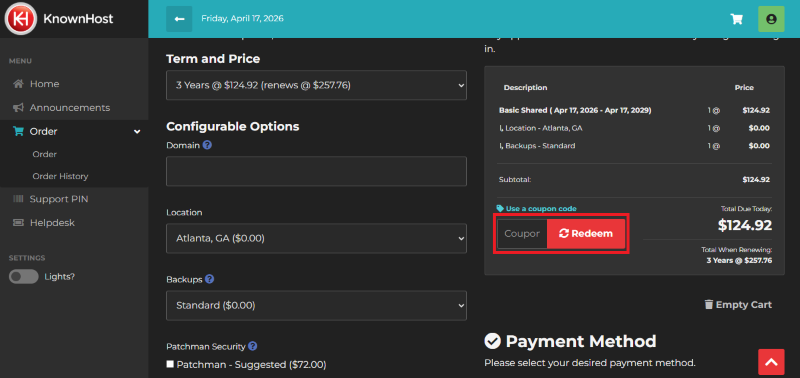Click the Helpdesk ticket icon
Viewport: 800px width, 378px height.
18,223
